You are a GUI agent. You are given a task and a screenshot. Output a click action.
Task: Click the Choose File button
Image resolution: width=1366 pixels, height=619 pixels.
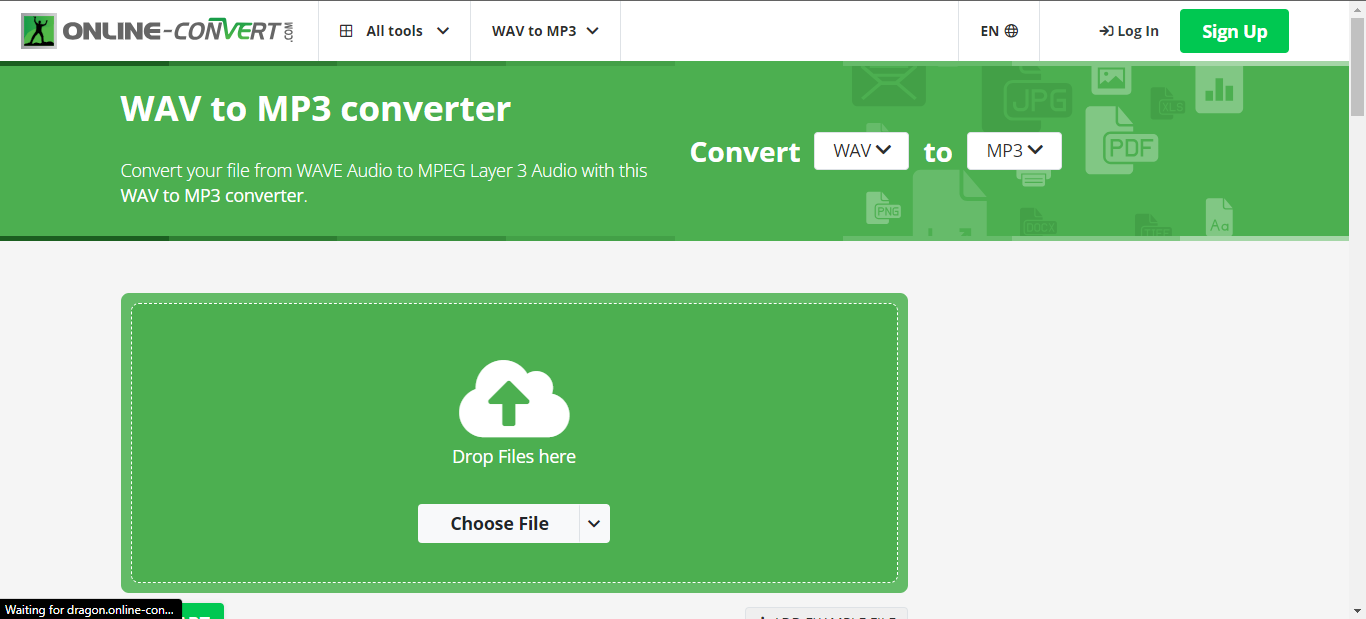click(x=499, y=524)
